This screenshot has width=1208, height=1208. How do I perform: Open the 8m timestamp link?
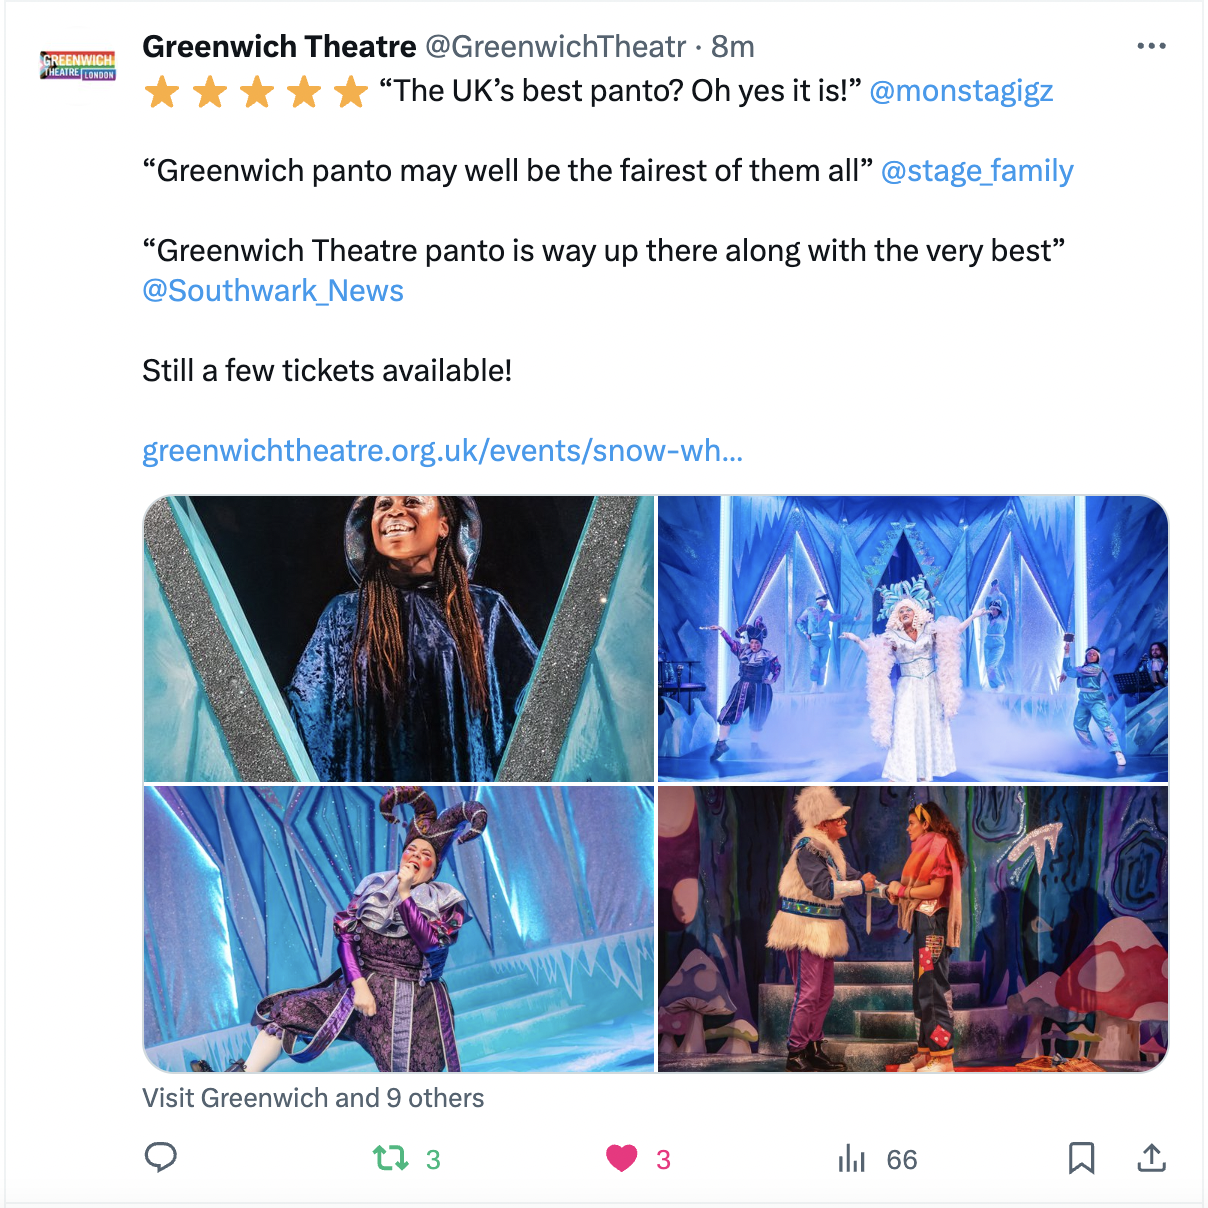733,46
